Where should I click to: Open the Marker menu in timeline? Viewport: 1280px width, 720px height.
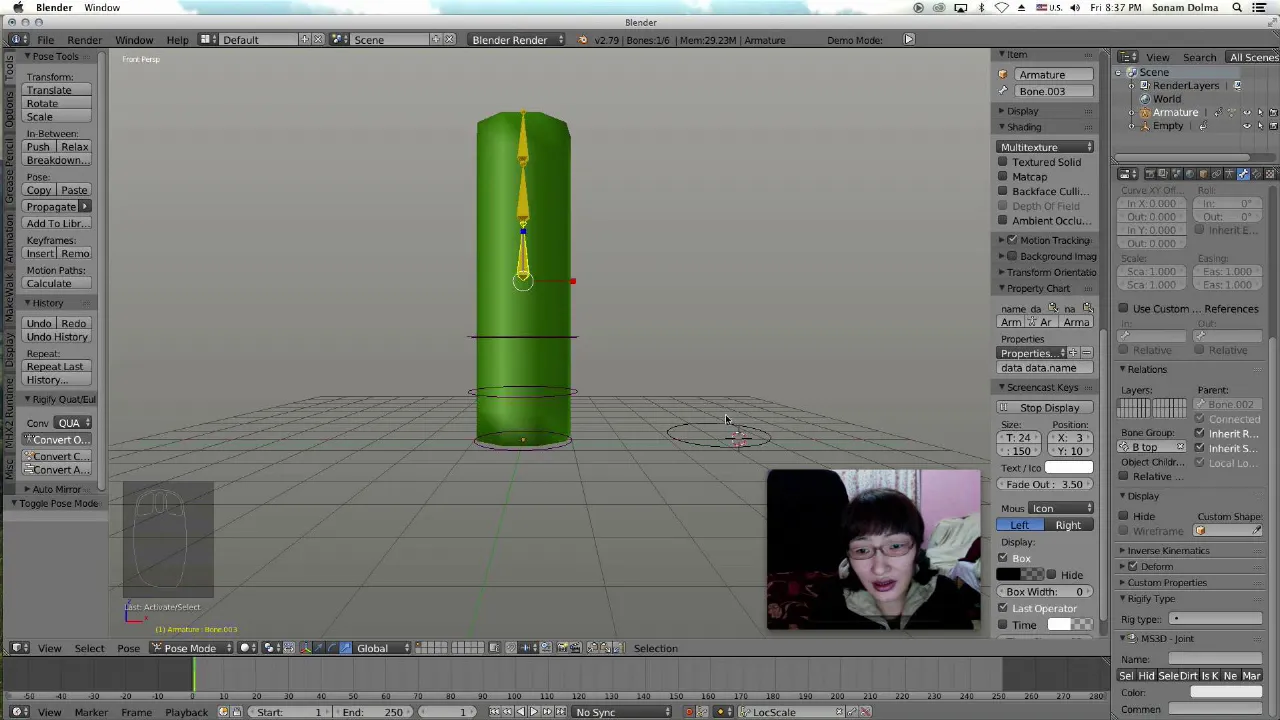tap(91, 712)
